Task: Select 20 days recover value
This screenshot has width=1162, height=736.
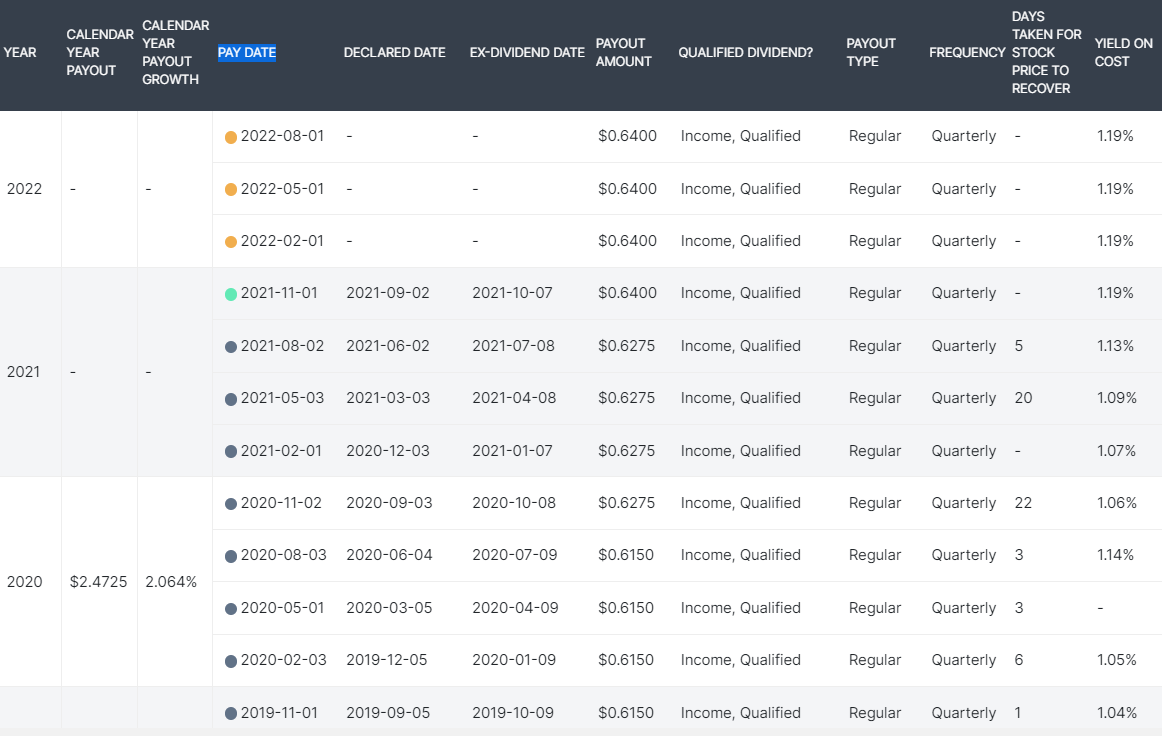Action: click(1023, 398)
